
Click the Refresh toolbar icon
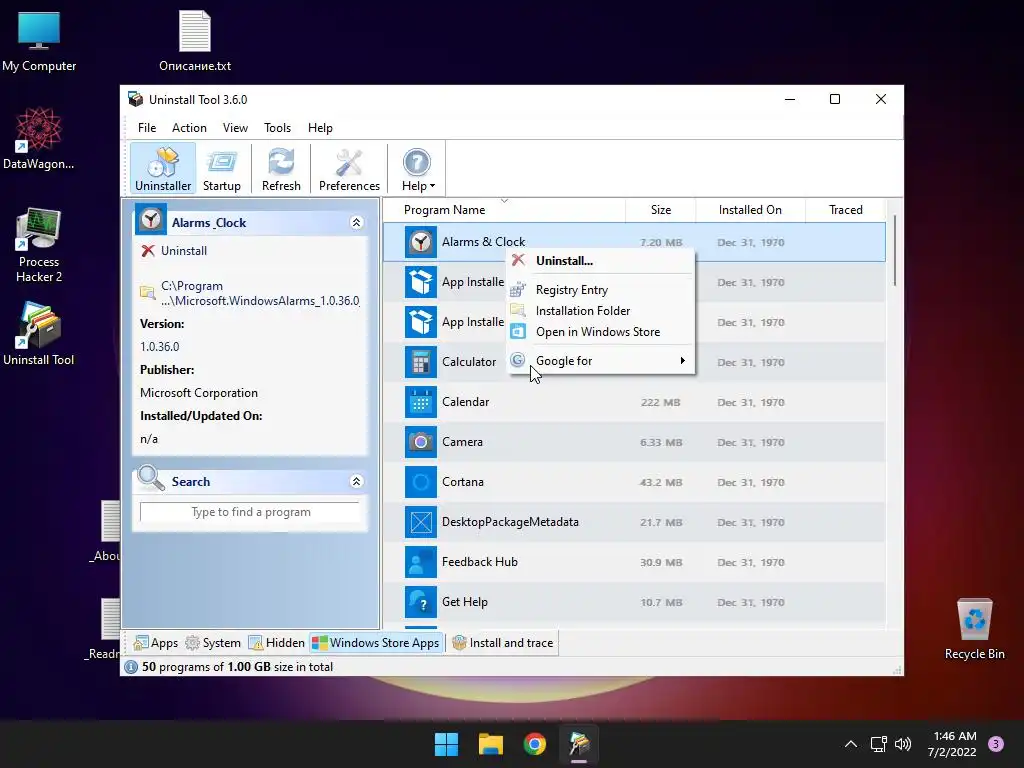281,169
